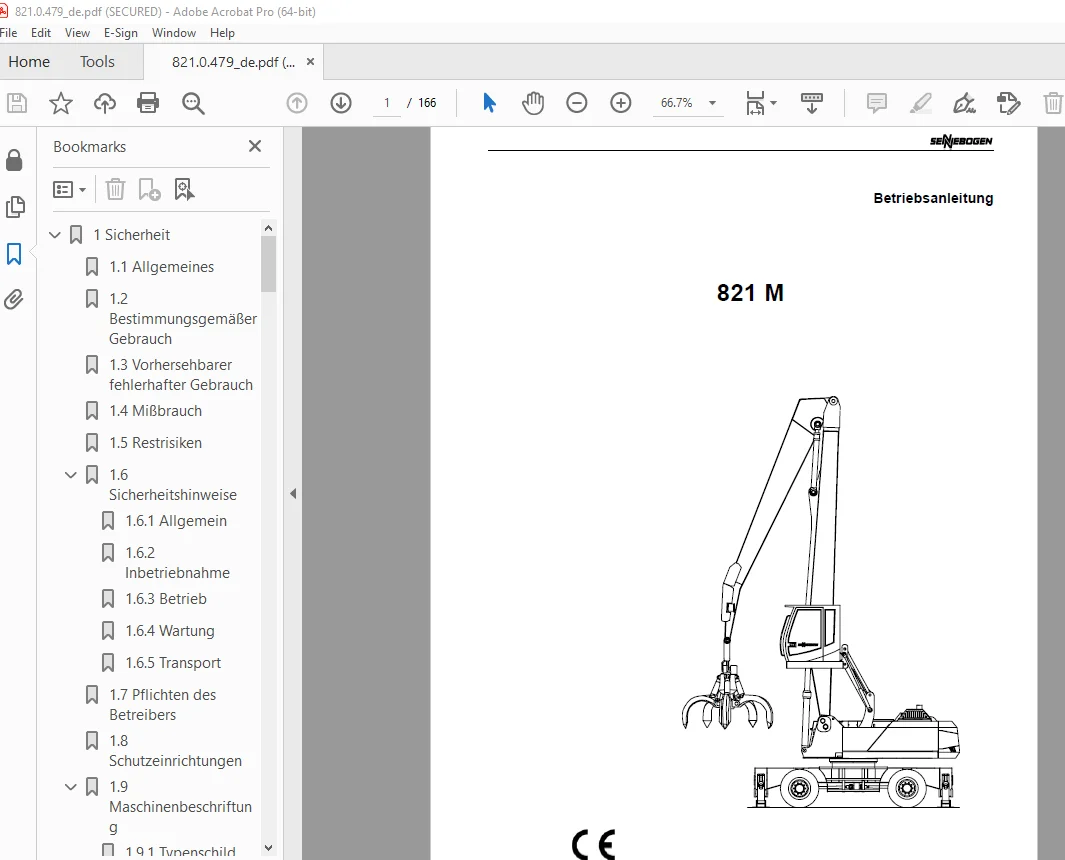The width and height of the screenshot is (1065, 860).
Task: Open bookmarks options menu dropdown
Action: 69,190
